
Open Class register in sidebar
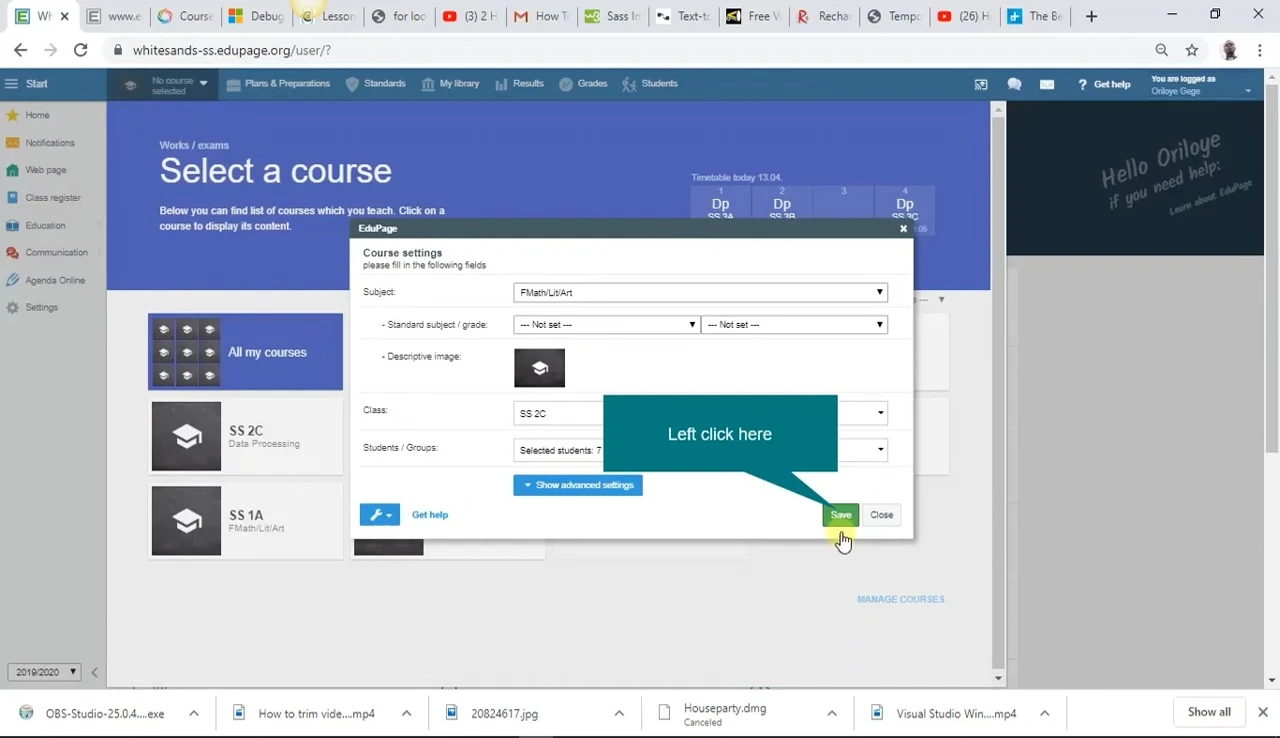pos(52,198)
